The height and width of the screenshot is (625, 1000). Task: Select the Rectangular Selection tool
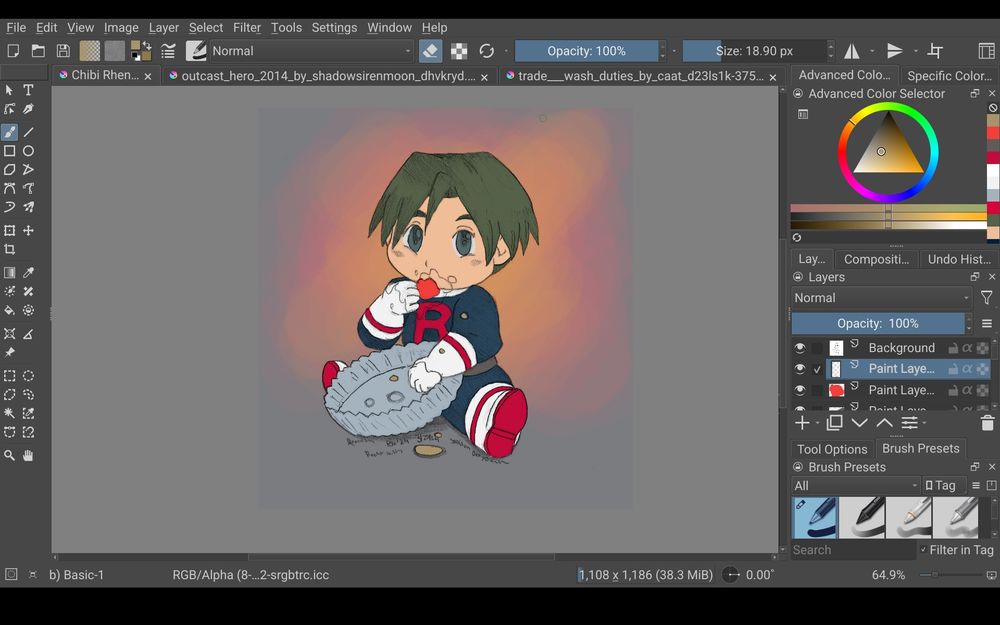click(10, 376)
